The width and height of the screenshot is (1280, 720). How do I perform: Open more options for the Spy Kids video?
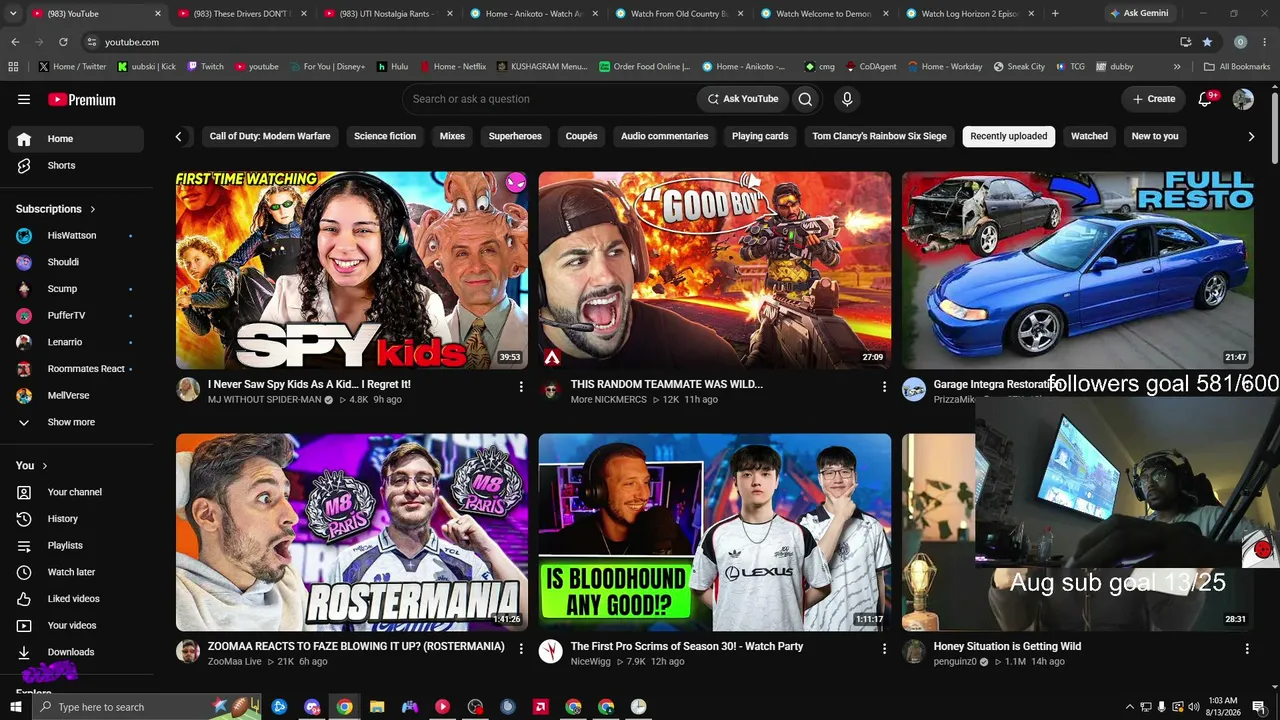pyautogui.click(x=521, y=386)
